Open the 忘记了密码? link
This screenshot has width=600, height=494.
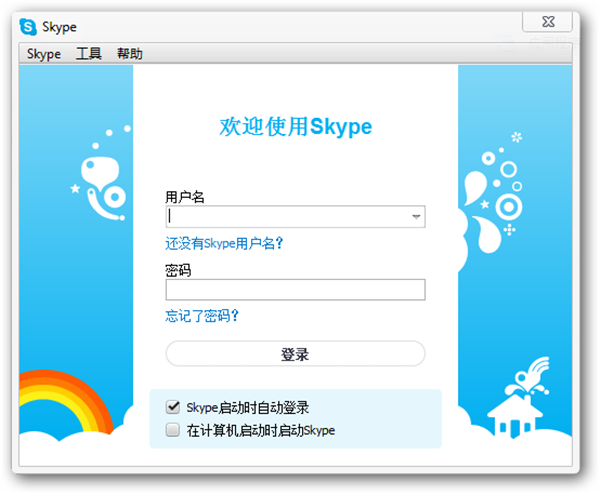pos(202,316)
